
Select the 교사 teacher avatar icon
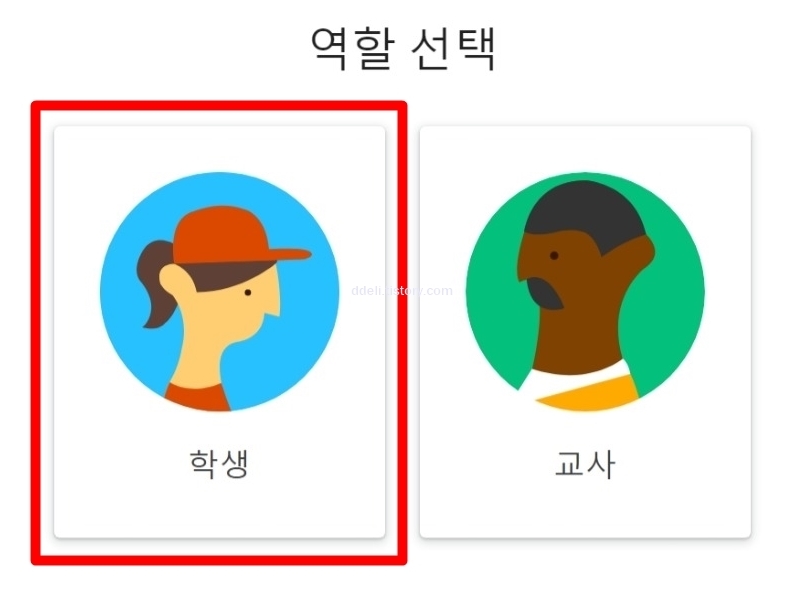coord(585,292)
